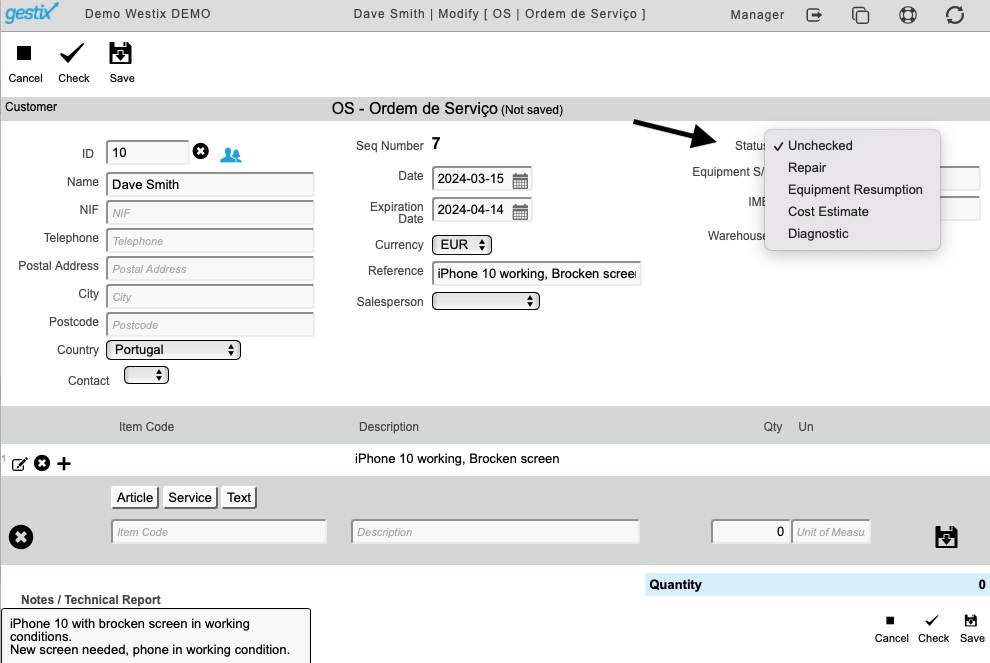
Task: Click the Unit of Measure input field
Action: click(831, 532)
